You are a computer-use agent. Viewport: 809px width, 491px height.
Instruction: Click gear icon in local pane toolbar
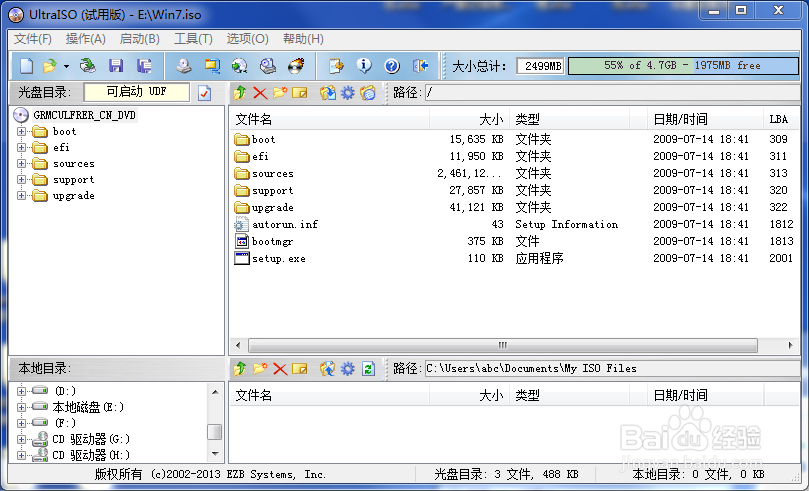tap(348, 369)
